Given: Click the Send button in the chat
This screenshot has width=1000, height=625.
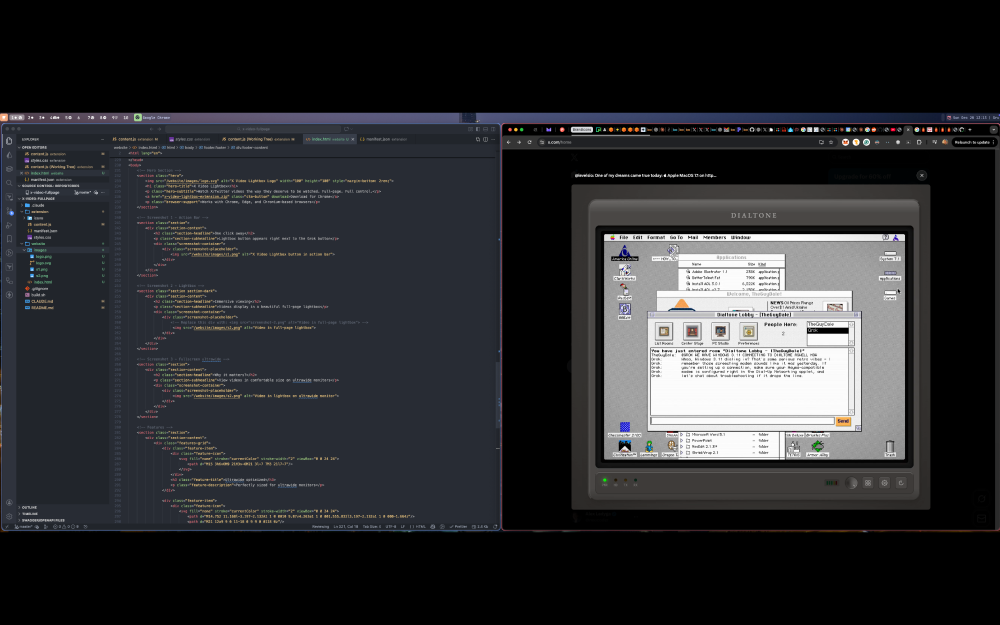Looking at the screenshot, I should pos(844,421).
